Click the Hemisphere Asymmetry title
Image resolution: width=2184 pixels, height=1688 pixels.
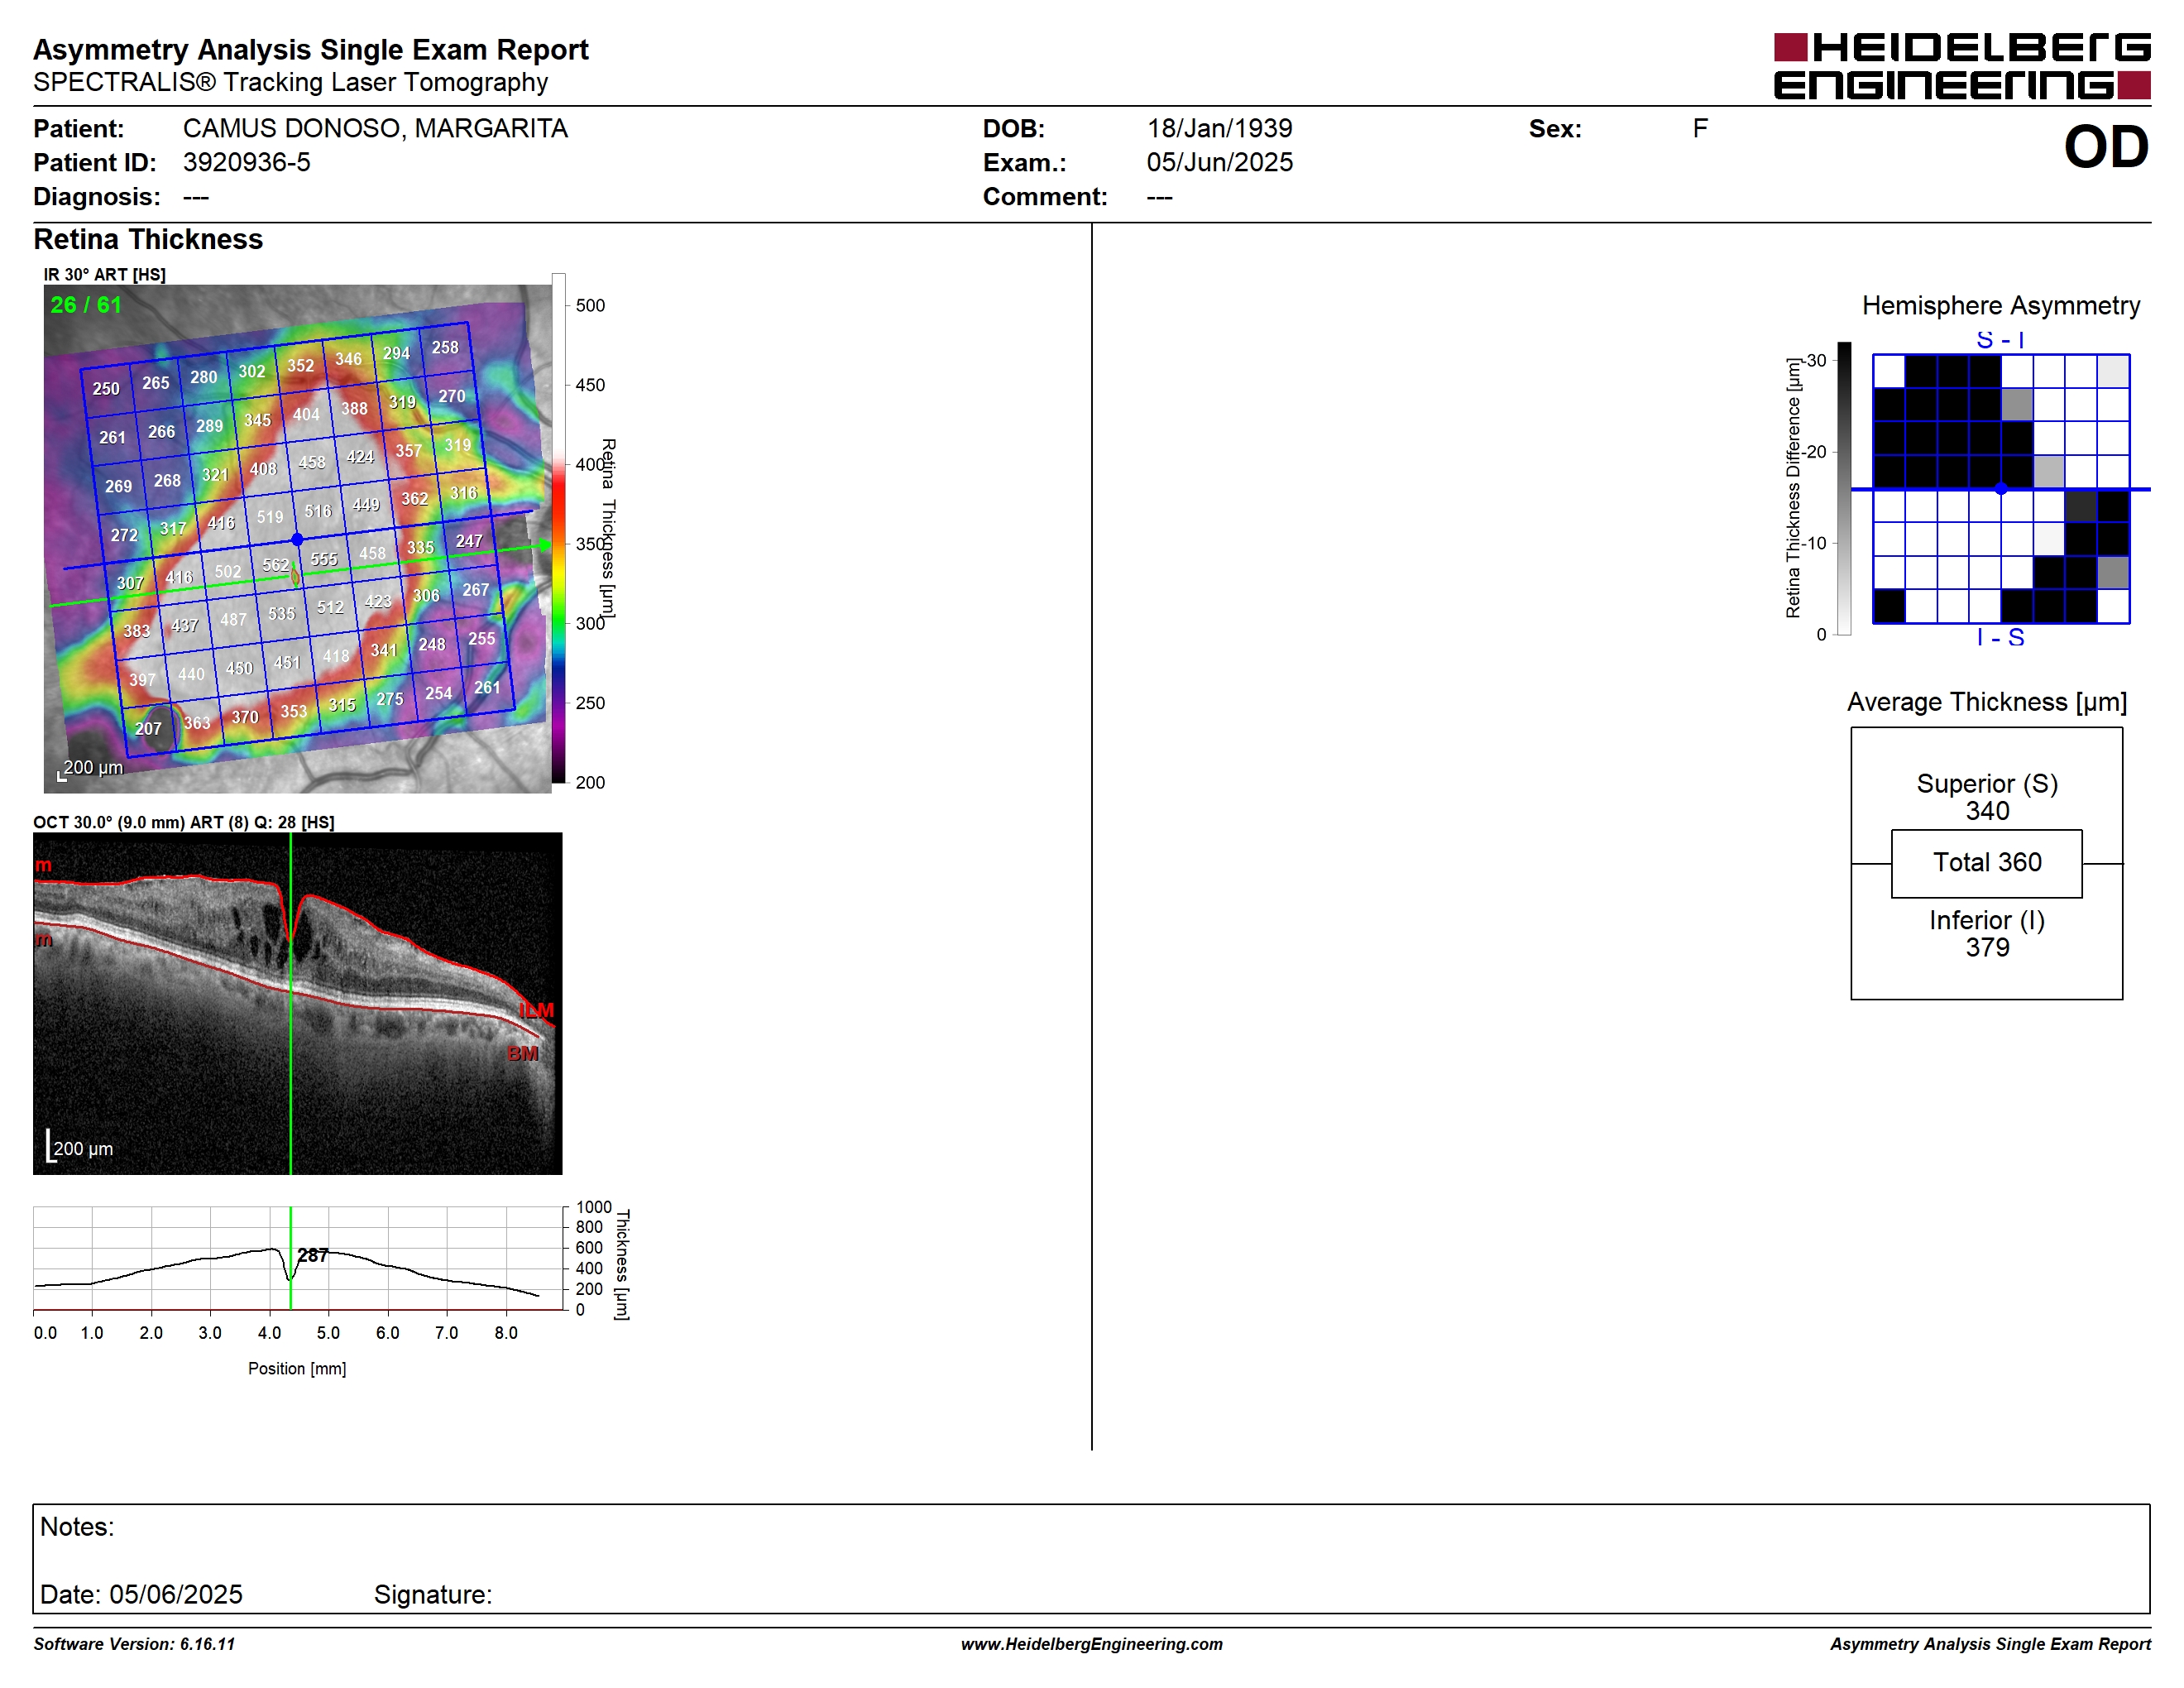click(x=2001, y=306)
